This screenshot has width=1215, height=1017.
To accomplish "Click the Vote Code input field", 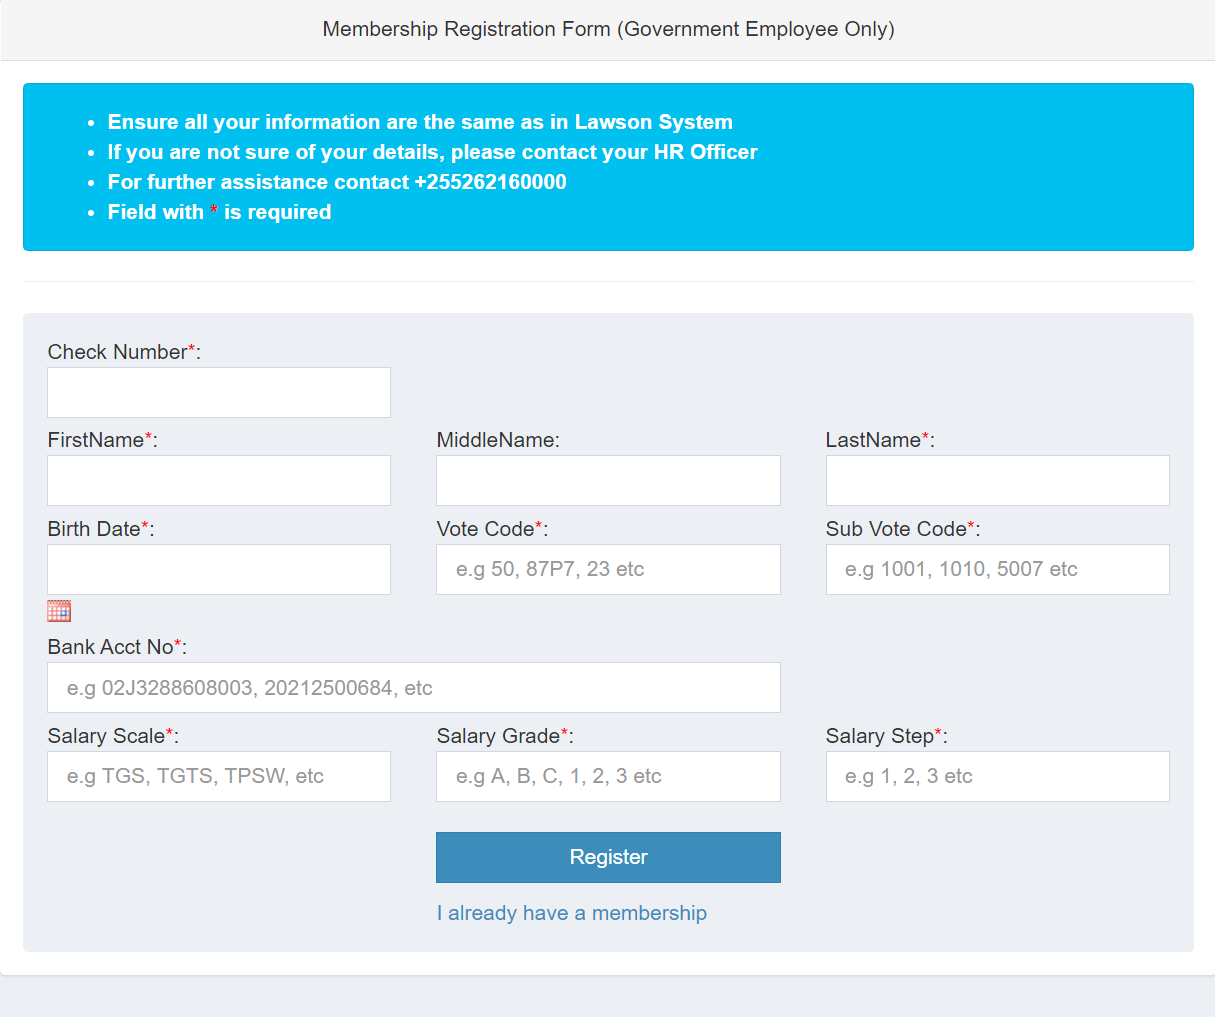I will [607, 569].
